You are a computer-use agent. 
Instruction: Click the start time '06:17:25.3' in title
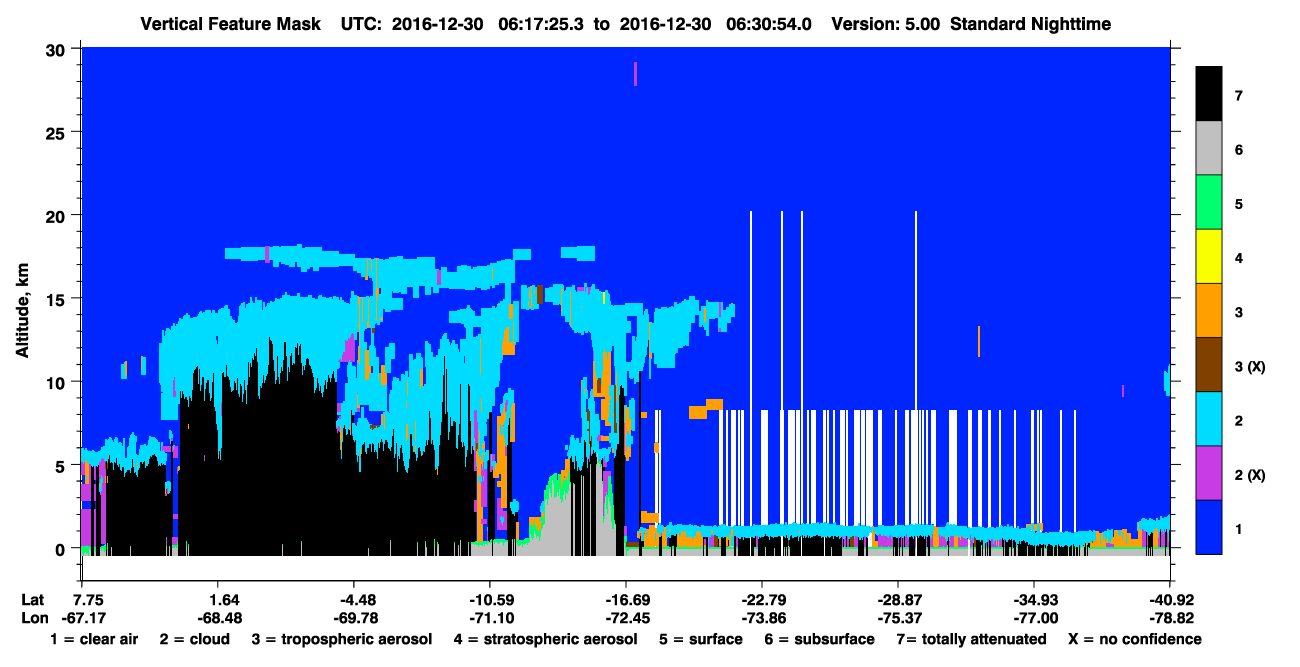click(x=544, y=23)
